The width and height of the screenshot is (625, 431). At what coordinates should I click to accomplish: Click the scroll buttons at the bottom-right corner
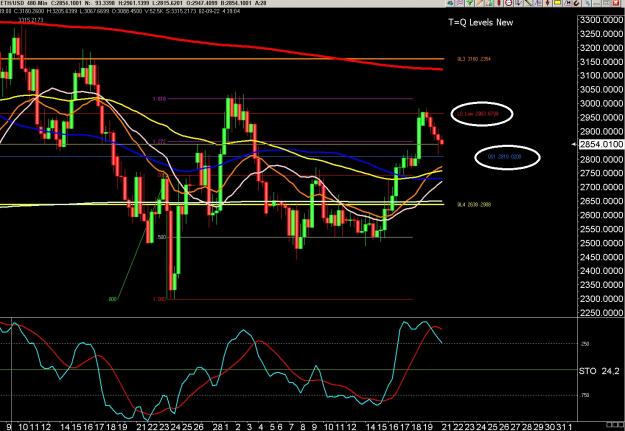tap(616, 425)
